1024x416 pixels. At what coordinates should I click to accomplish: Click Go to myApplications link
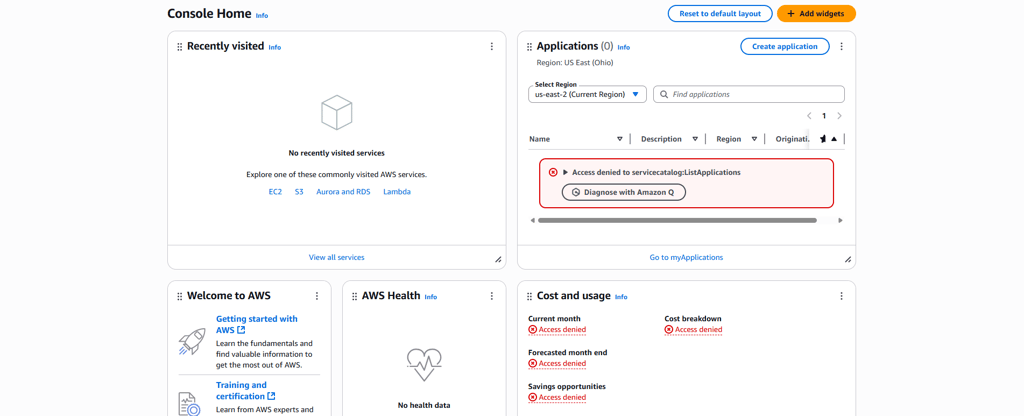click(x=686, y=257)
